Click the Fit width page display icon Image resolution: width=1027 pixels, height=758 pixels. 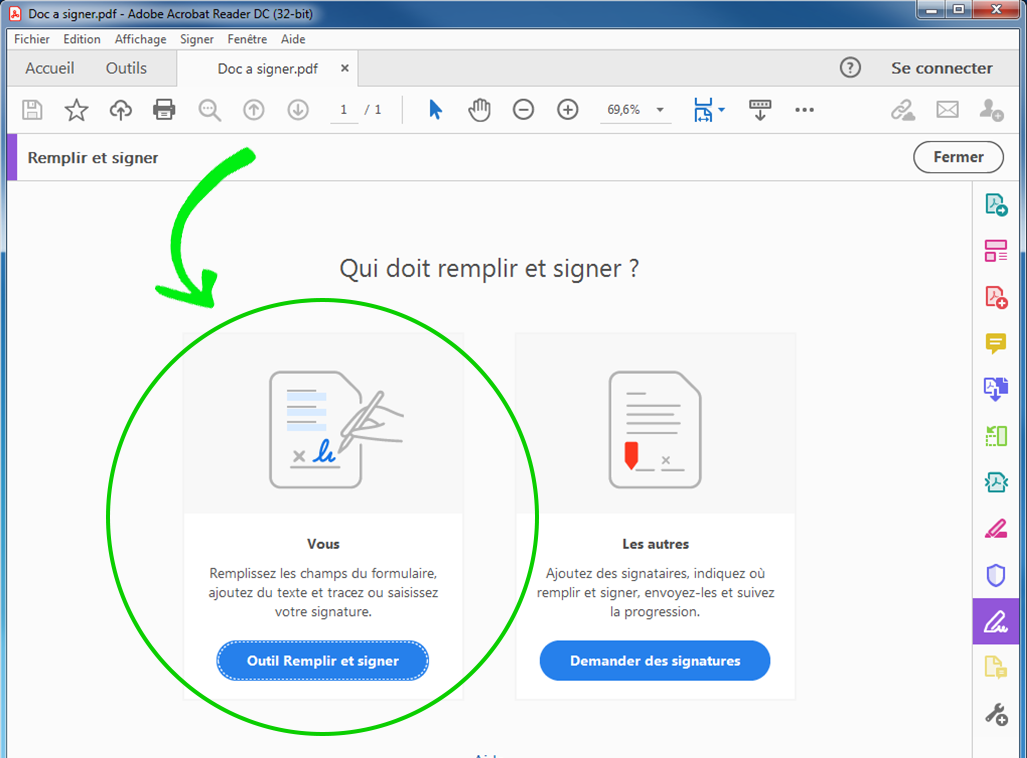click(x=703, y=110)
